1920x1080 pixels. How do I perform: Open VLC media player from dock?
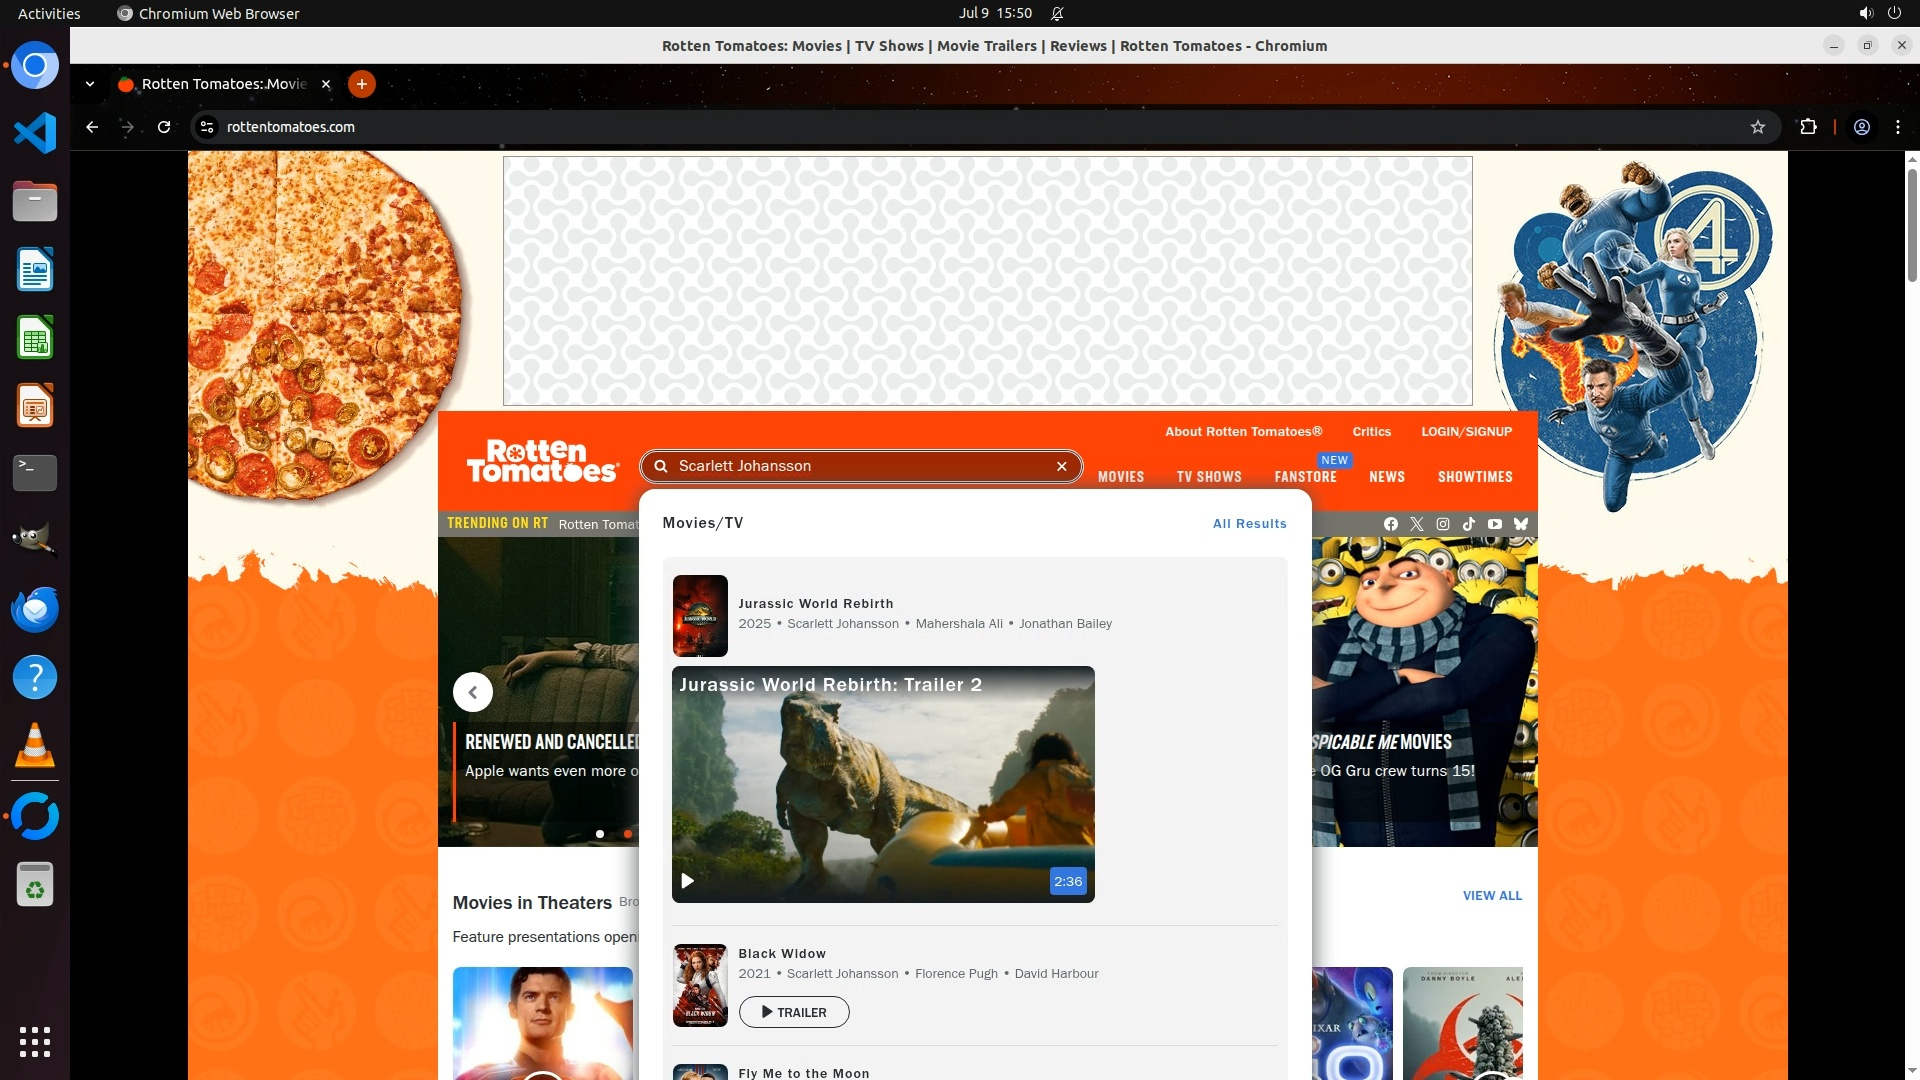[x=35, y=746]
